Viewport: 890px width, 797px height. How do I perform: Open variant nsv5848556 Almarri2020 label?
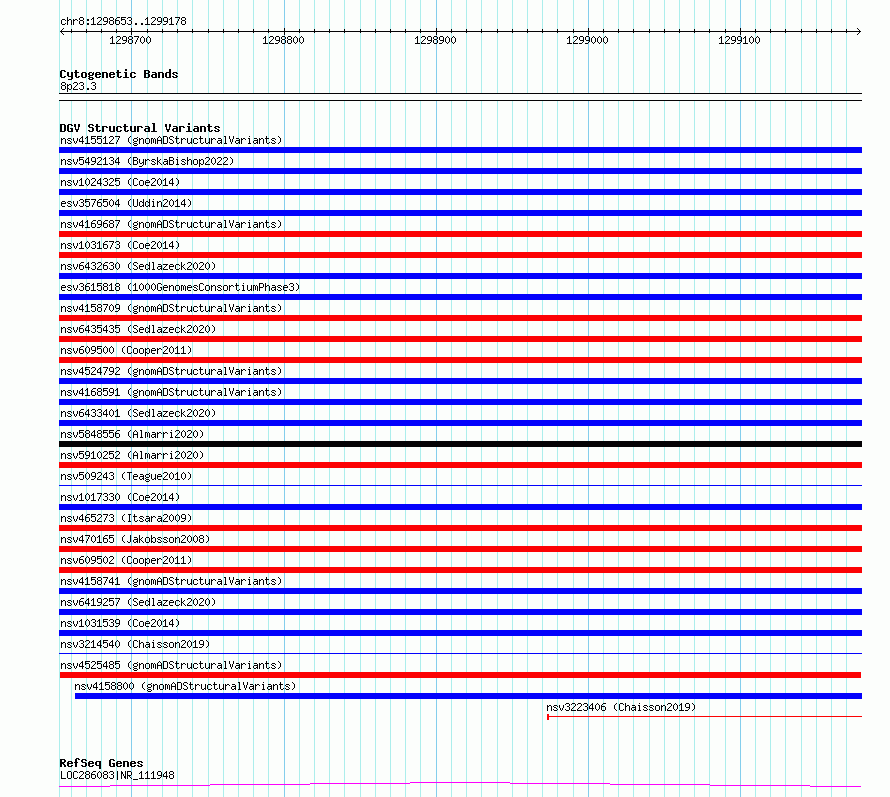coord(132,434)
